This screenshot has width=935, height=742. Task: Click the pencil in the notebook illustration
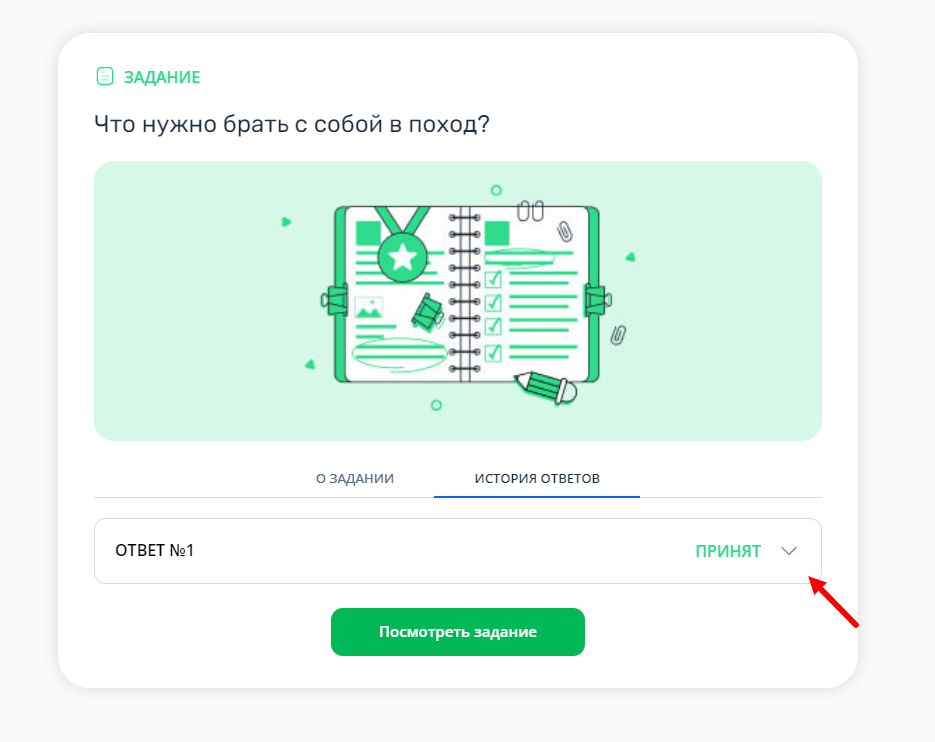tap(546, 387)
